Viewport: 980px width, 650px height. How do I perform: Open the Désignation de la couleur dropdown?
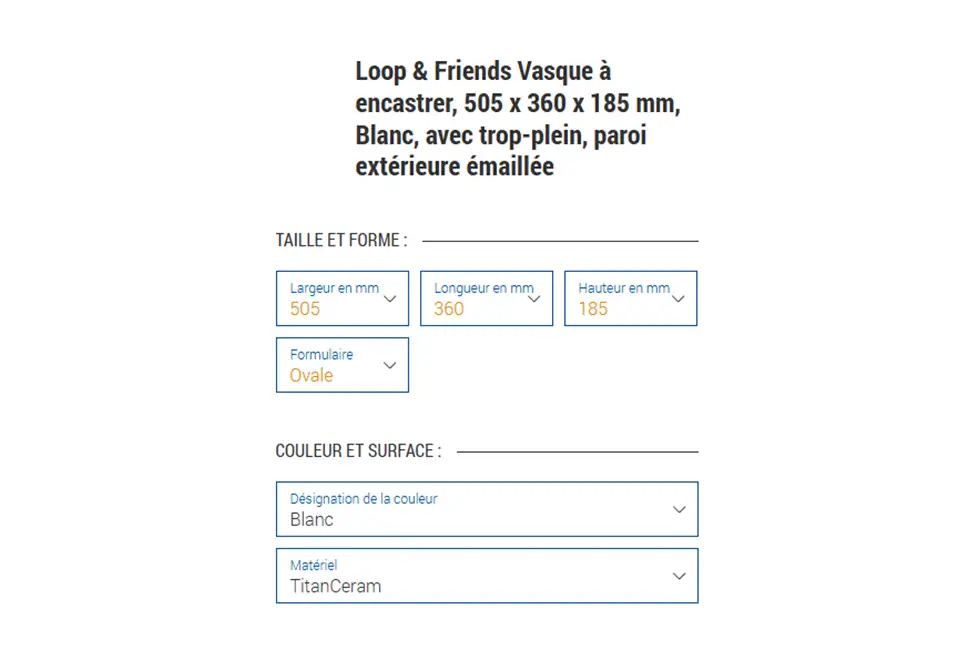(x=487, y=509)
